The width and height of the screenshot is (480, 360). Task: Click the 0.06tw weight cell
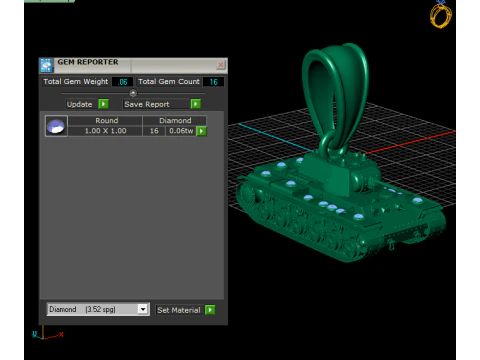click(181, 131)
